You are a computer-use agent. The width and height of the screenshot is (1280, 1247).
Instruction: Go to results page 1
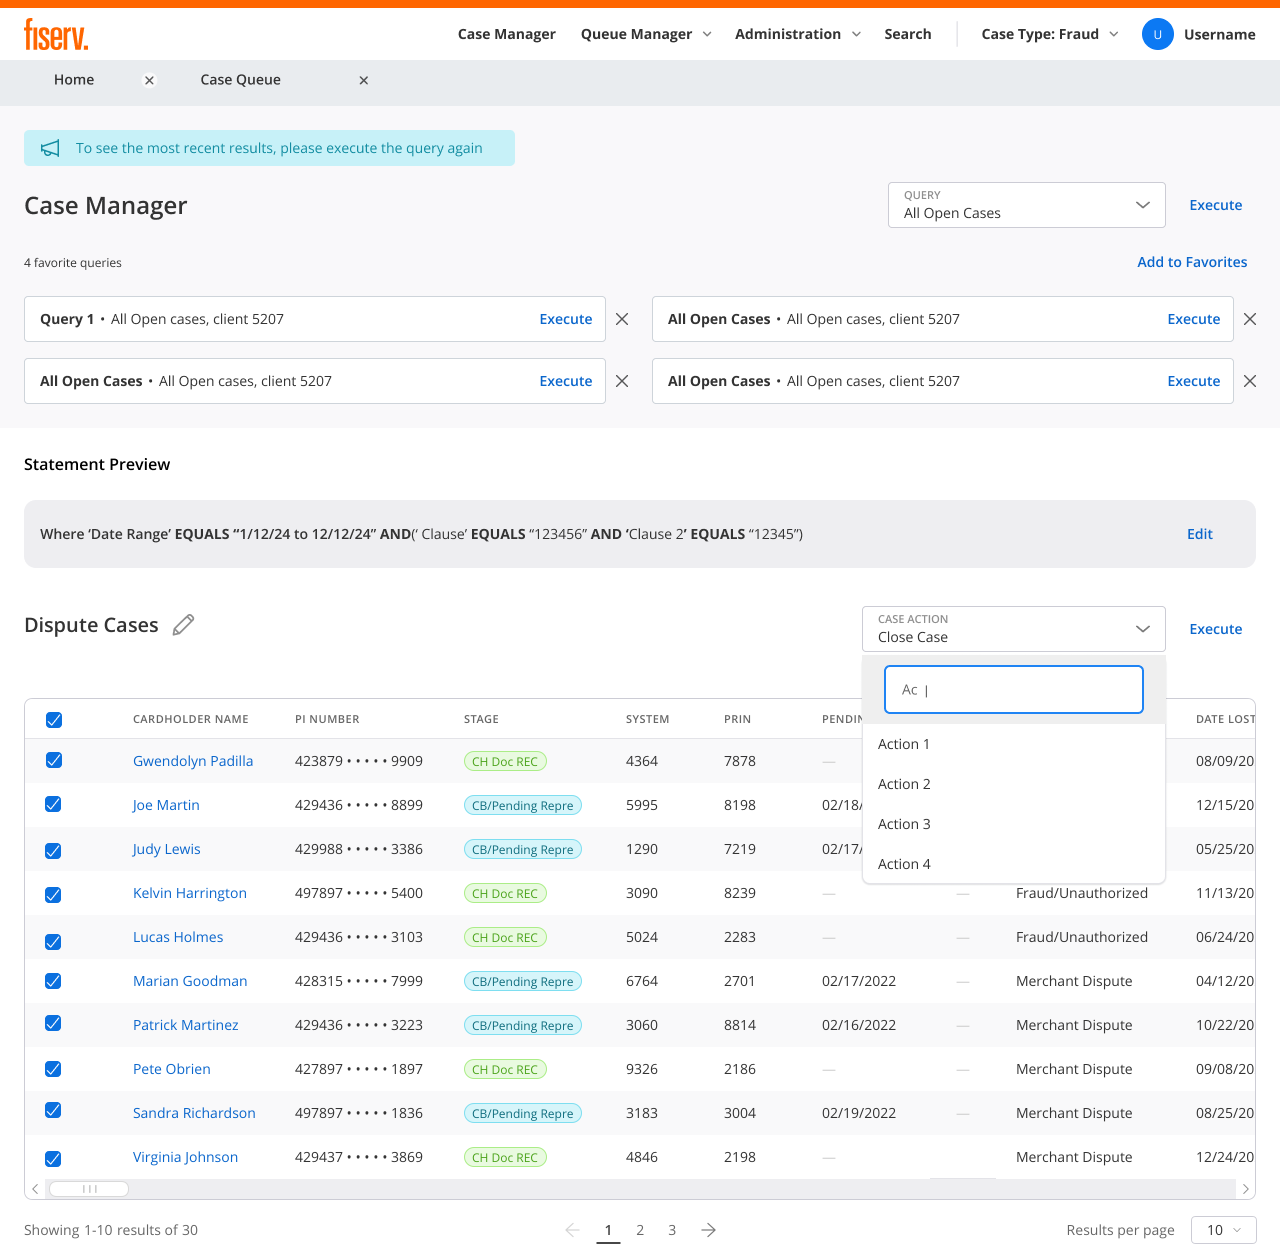[608, 1230]
